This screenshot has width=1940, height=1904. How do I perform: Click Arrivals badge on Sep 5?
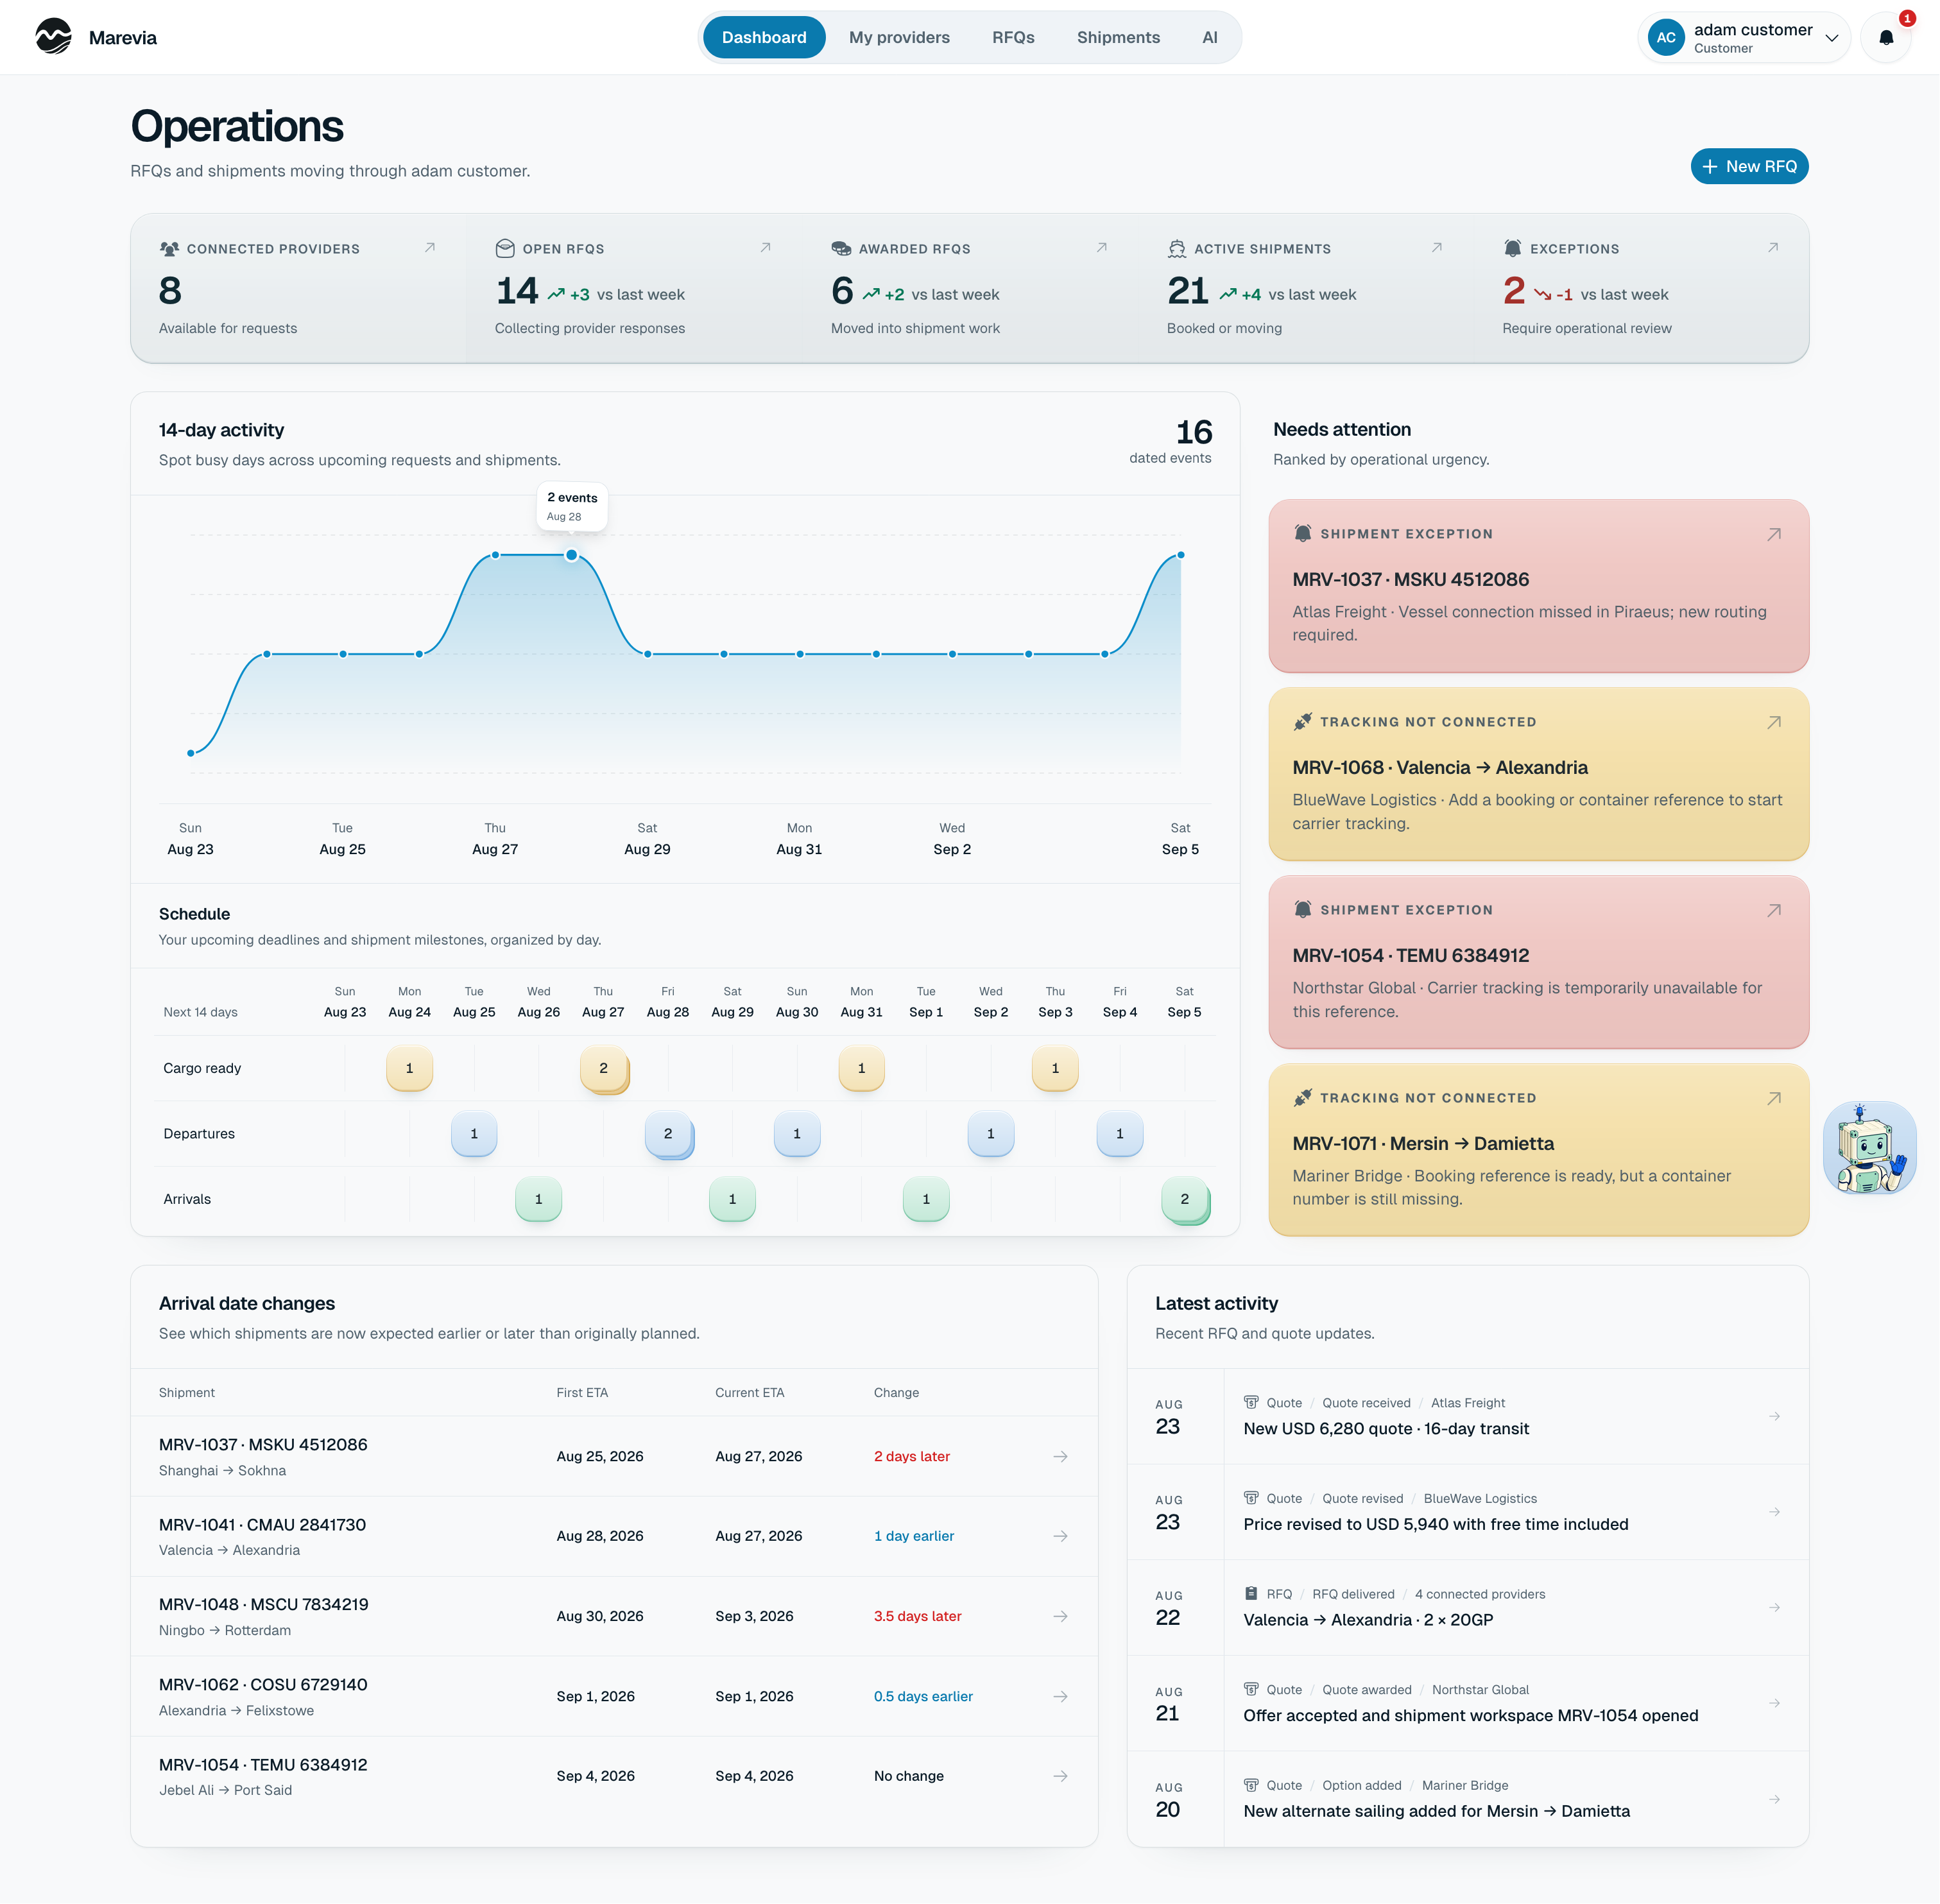pos(1185,1199)
